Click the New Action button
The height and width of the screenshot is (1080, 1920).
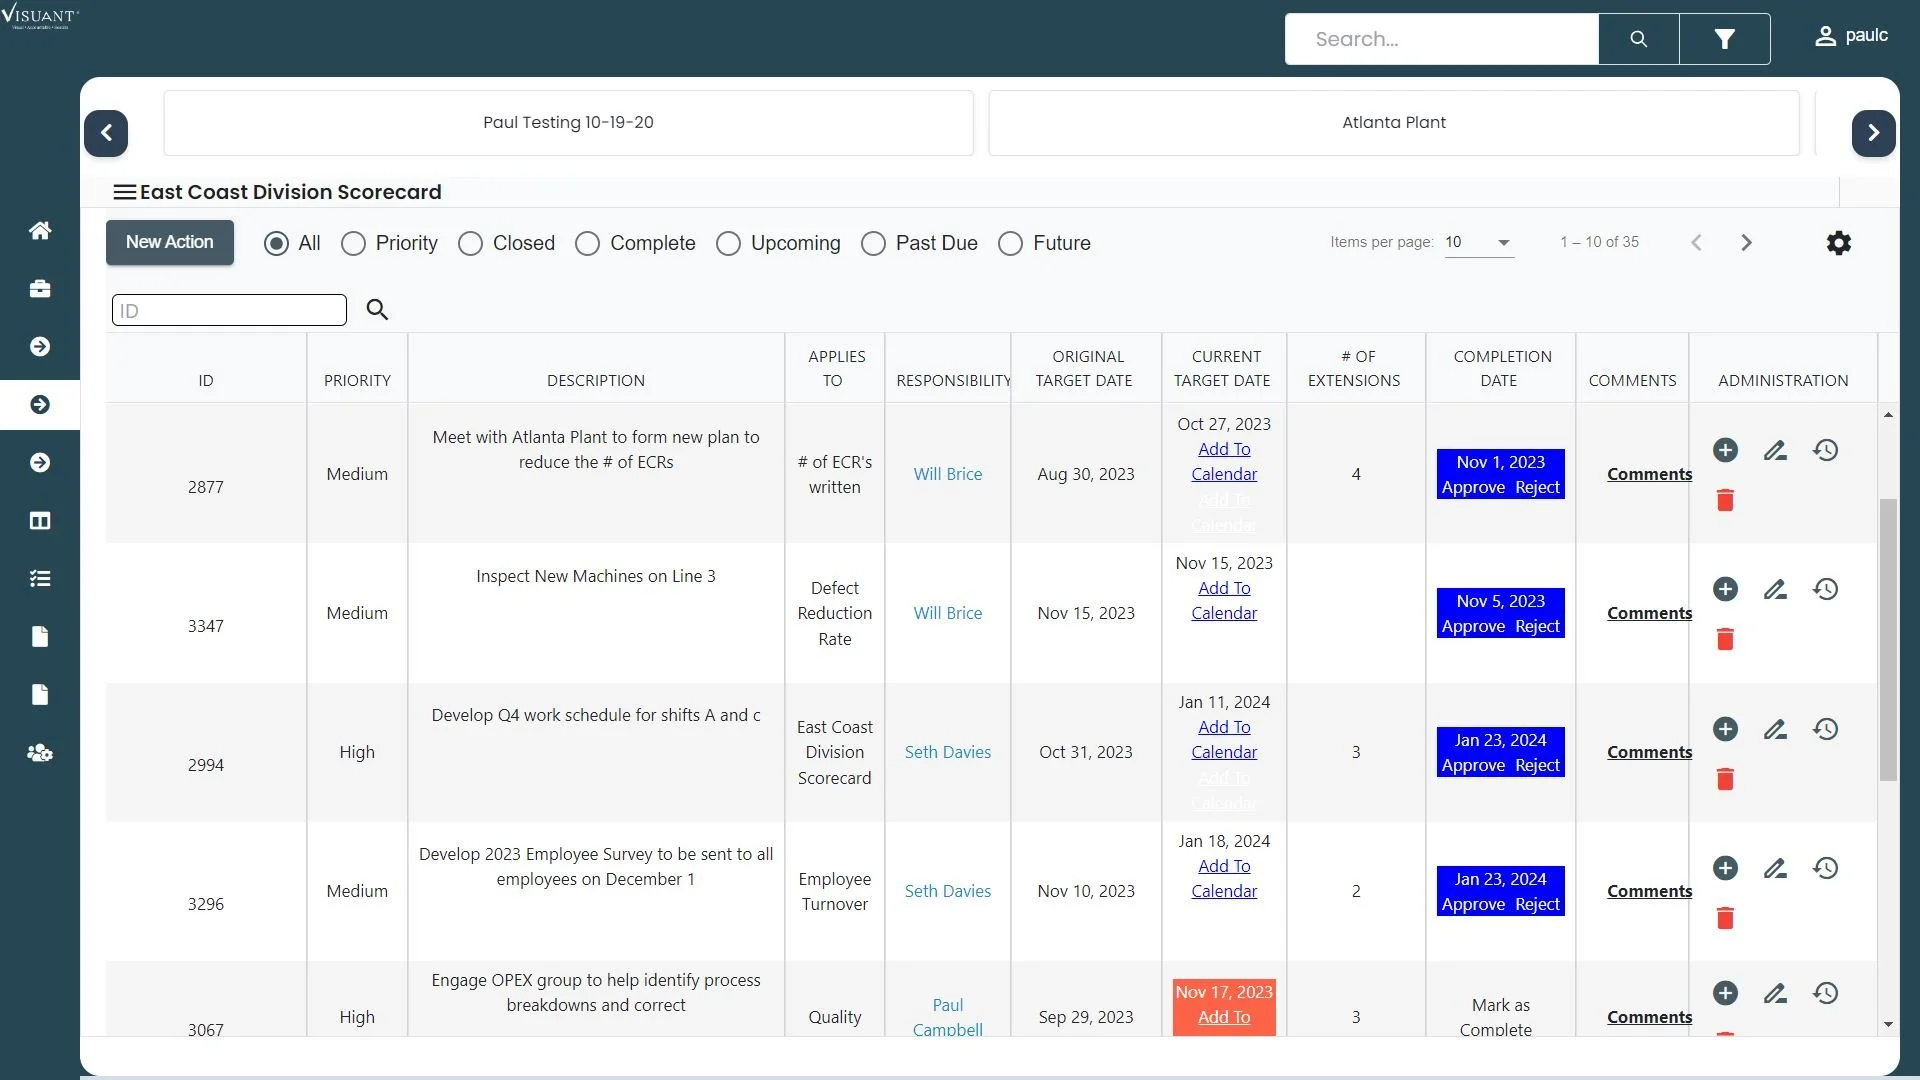click(x=170, y=243)
